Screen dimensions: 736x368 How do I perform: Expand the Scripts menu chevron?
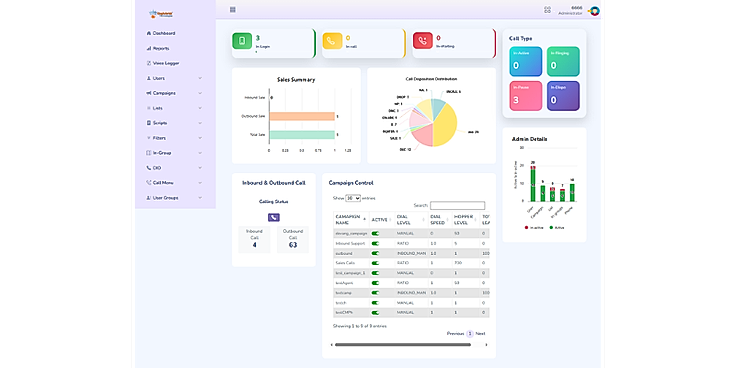pyautogui.click(x=200, y=123)
